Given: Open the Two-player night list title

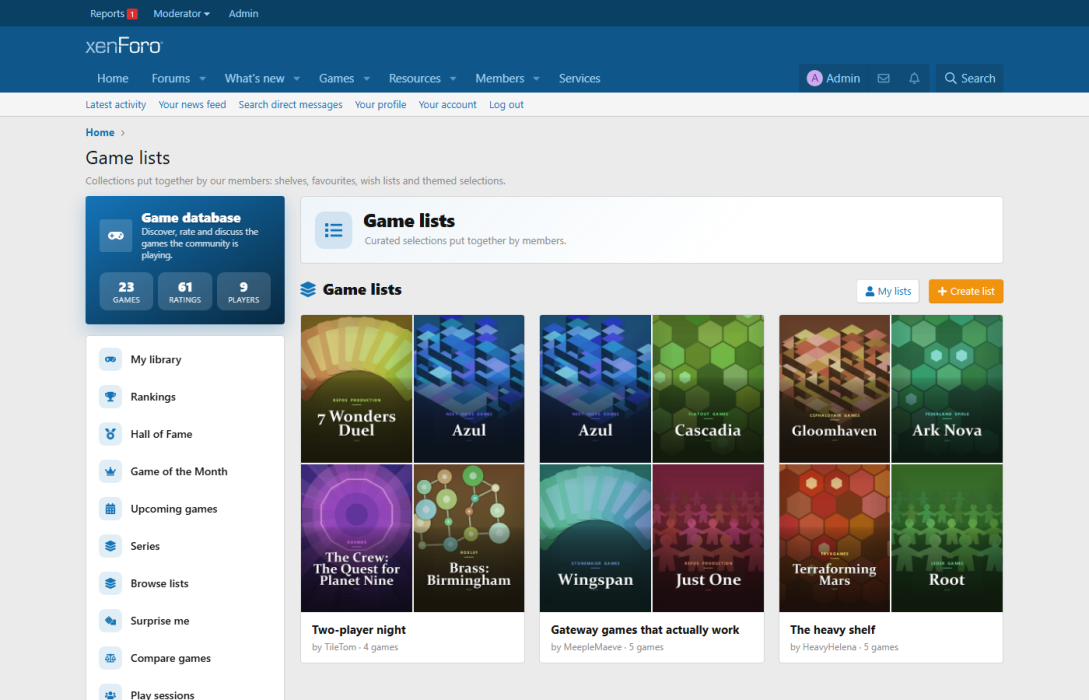Looking at the screenshot, I should coord(358,630).
